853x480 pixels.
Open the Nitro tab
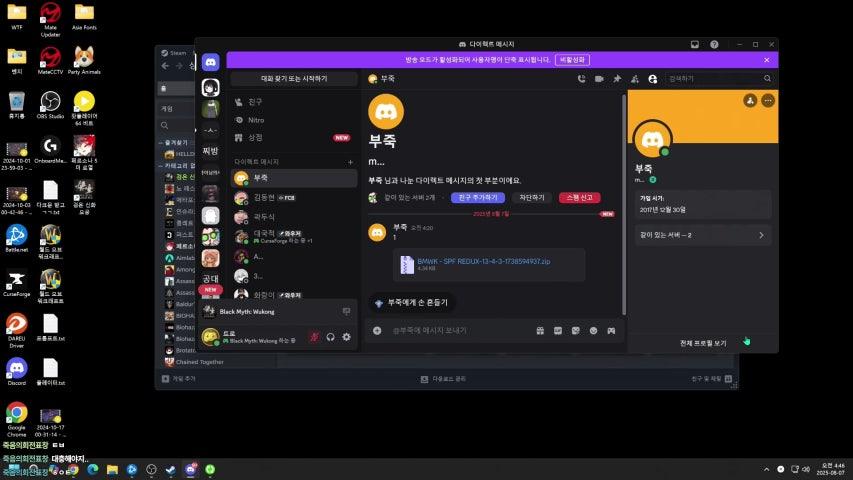tap(294, 120)
